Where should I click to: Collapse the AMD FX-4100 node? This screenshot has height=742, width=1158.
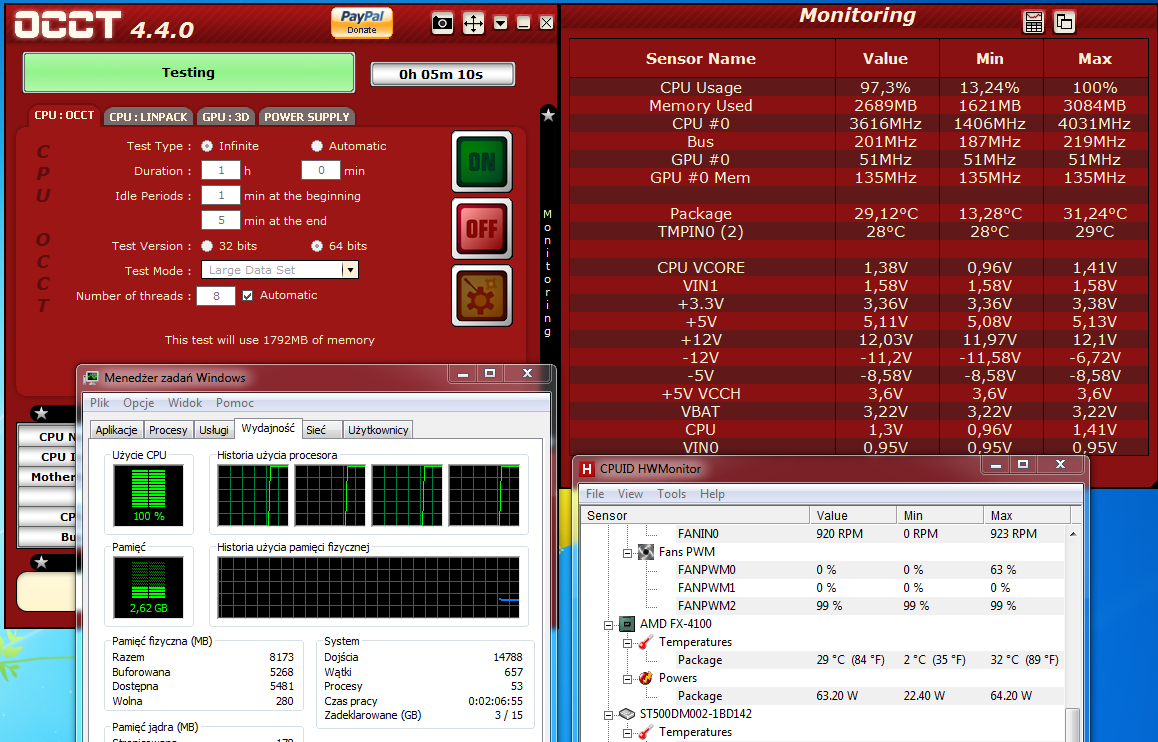609,625
